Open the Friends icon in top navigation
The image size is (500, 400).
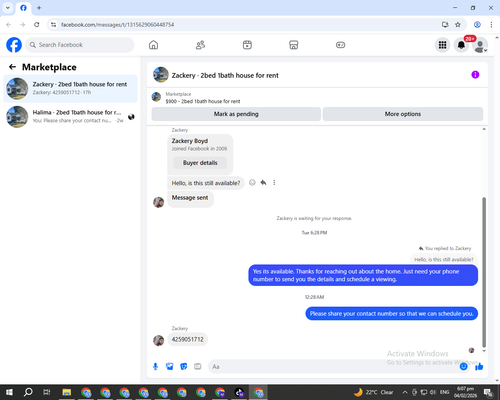[200, 45]
